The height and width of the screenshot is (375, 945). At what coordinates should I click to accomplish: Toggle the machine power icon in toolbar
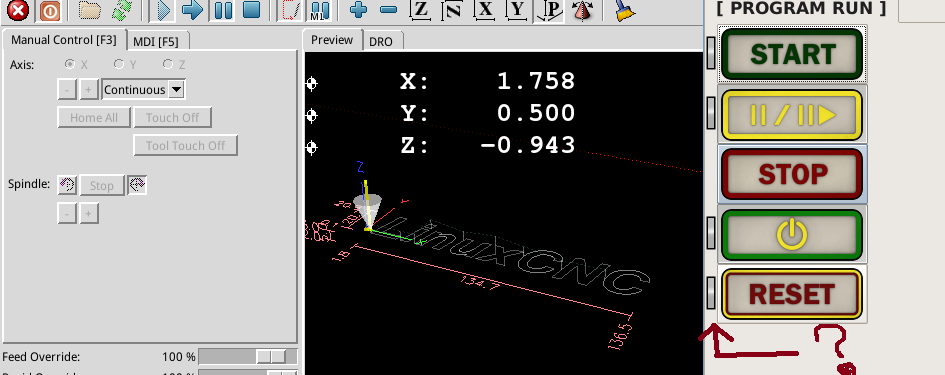(50, 10)
